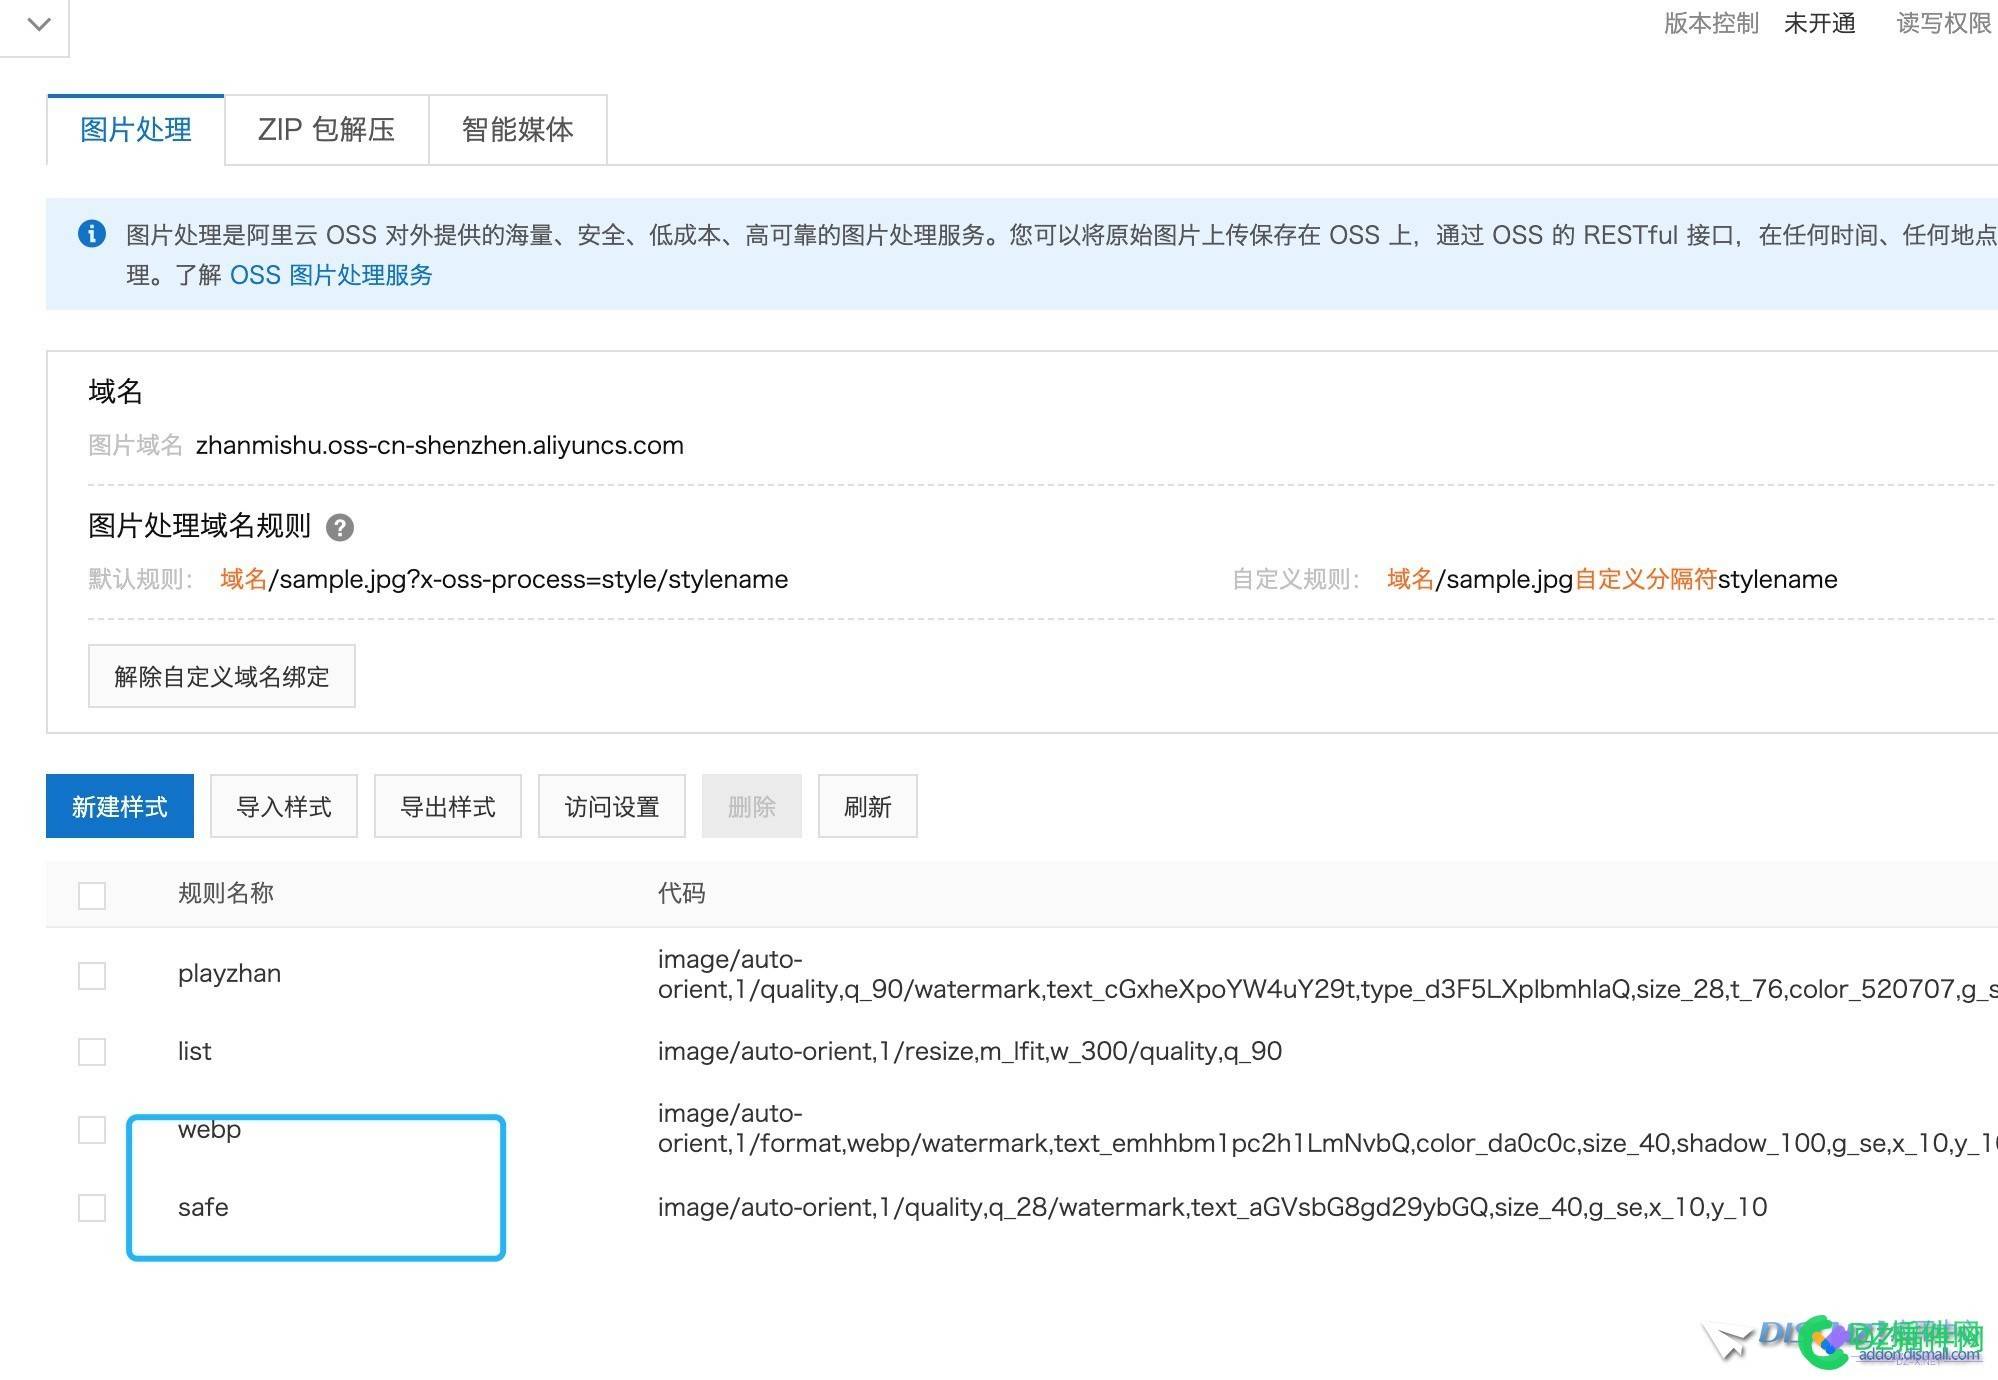
Task: Check the checkbox for the webp style
Action: click(91, 1131)
